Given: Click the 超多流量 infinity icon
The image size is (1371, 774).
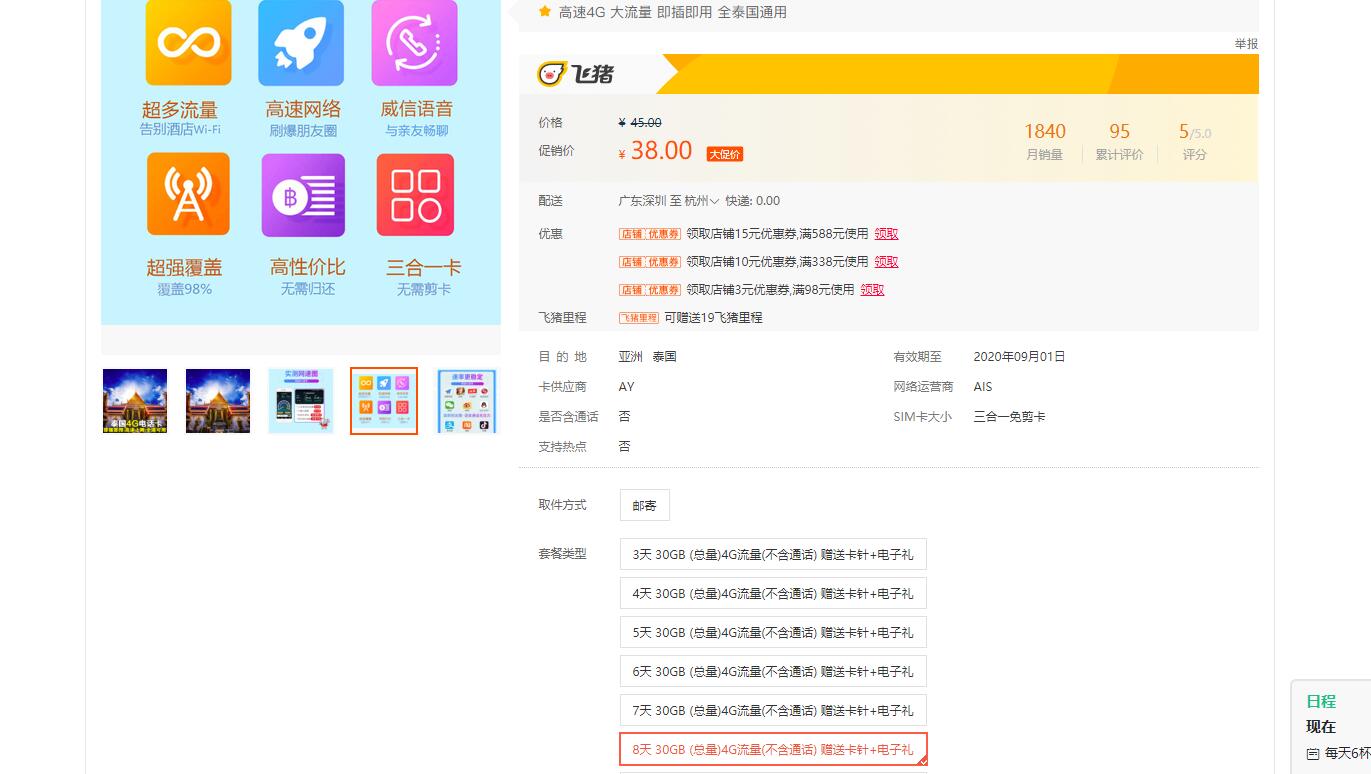Looking at the screenshot, I should tap(187, 42).
